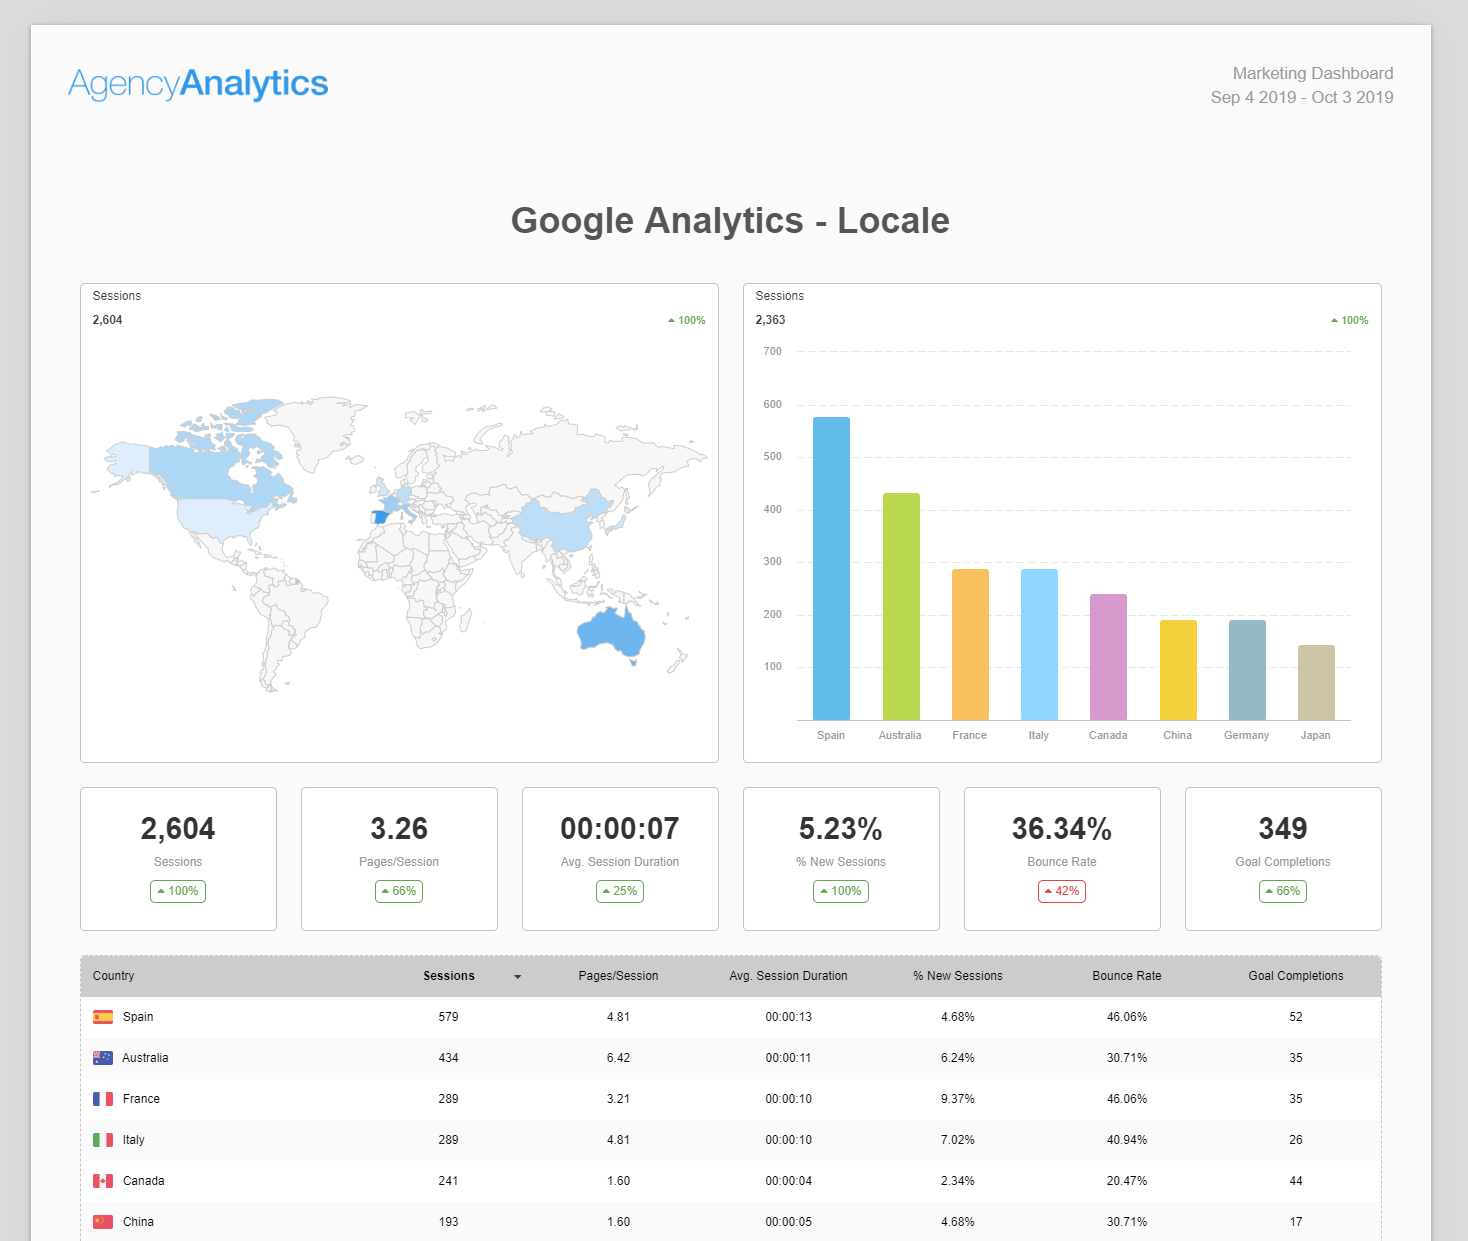Click the Google Analytics - Locale heading

pos(730,221)
